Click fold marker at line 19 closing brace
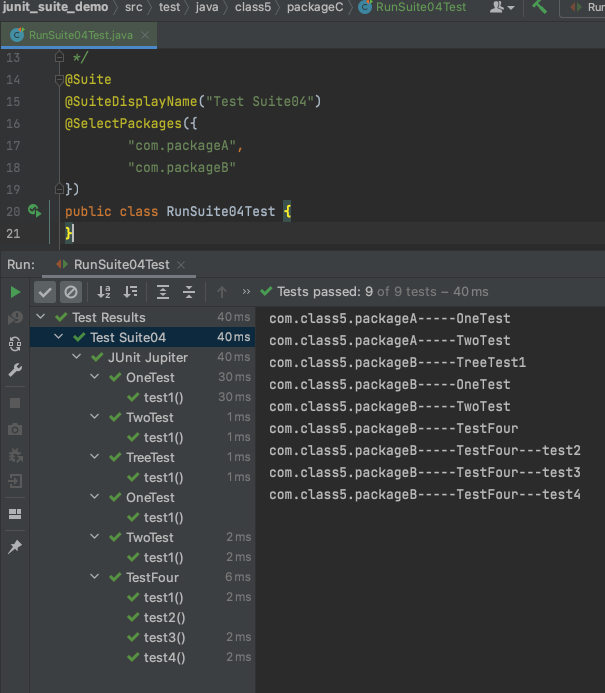 click(59, 189)
